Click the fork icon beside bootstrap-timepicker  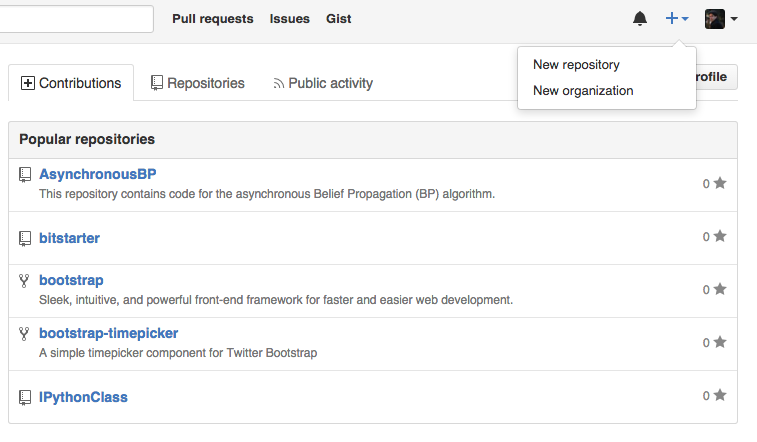pyautogui.click(x=24, y=334)
